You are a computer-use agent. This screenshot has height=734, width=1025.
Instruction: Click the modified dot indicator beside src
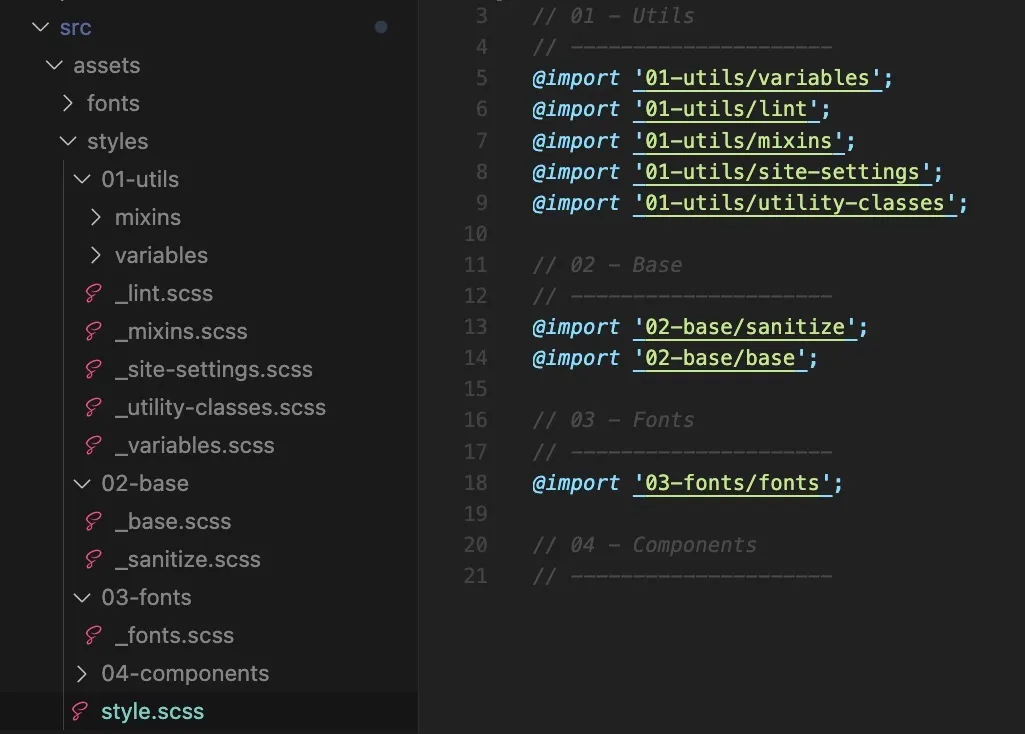[381, 27]
